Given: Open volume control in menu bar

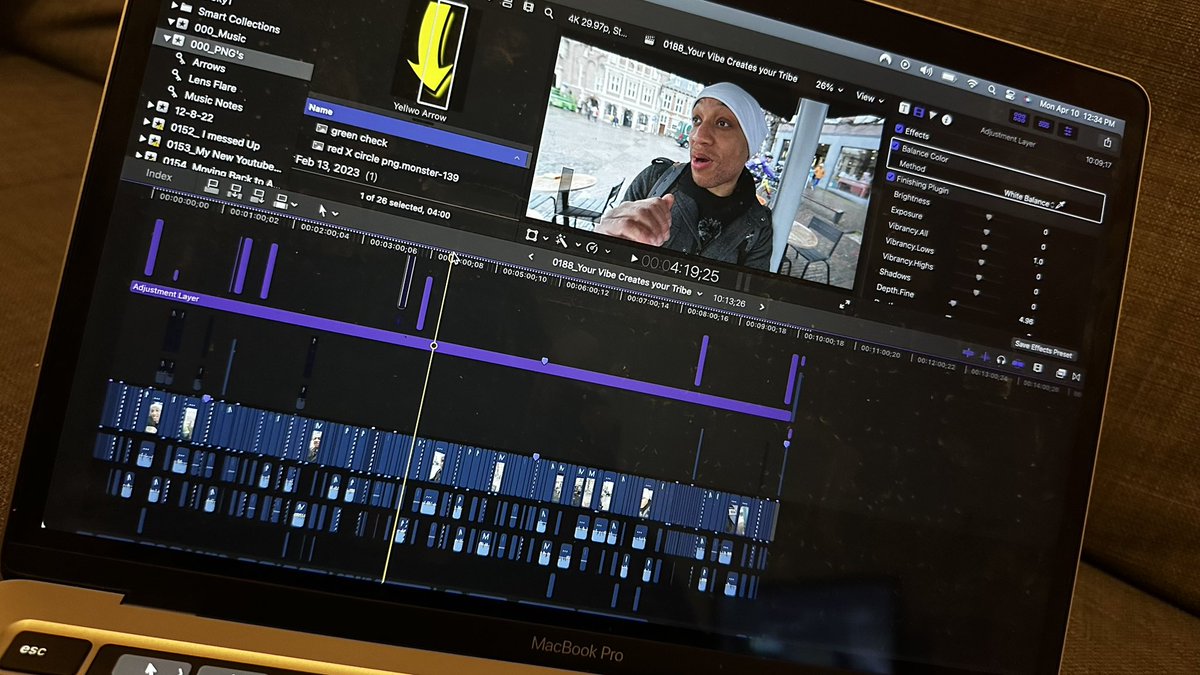Looking at the screenshot, I should (x=926, y=71).
